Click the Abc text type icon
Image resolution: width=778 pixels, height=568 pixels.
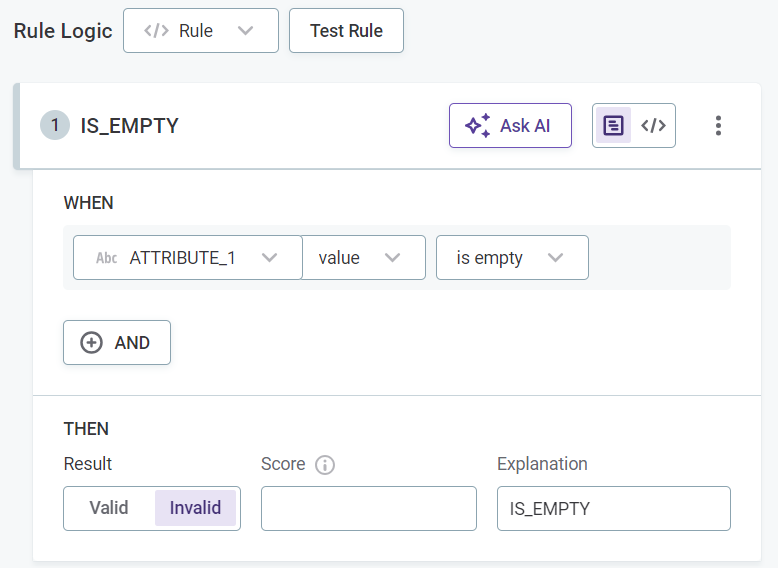click(x=106, y=258)
